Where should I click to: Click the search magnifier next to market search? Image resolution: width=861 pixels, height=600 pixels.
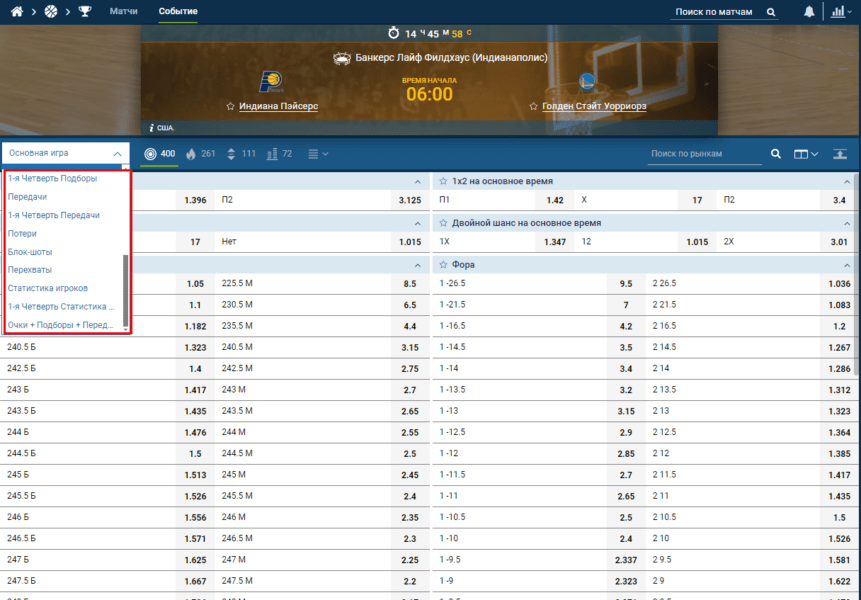pos(775,154)
